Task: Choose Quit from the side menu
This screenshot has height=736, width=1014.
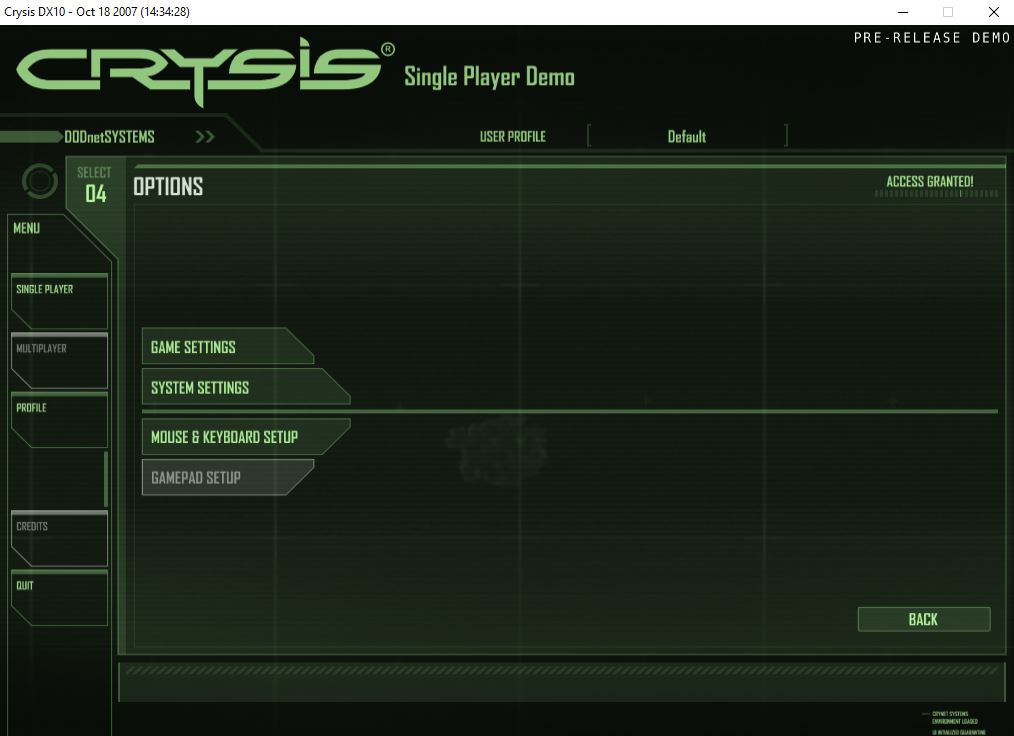Action: pyautogui.click(x=59, y=598)
